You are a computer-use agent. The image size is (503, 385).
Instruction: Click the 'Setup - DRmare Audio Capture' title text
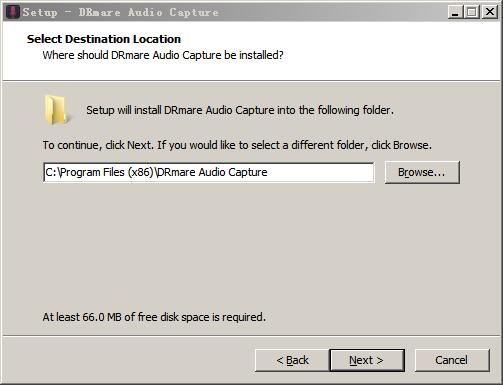[120, 12]
